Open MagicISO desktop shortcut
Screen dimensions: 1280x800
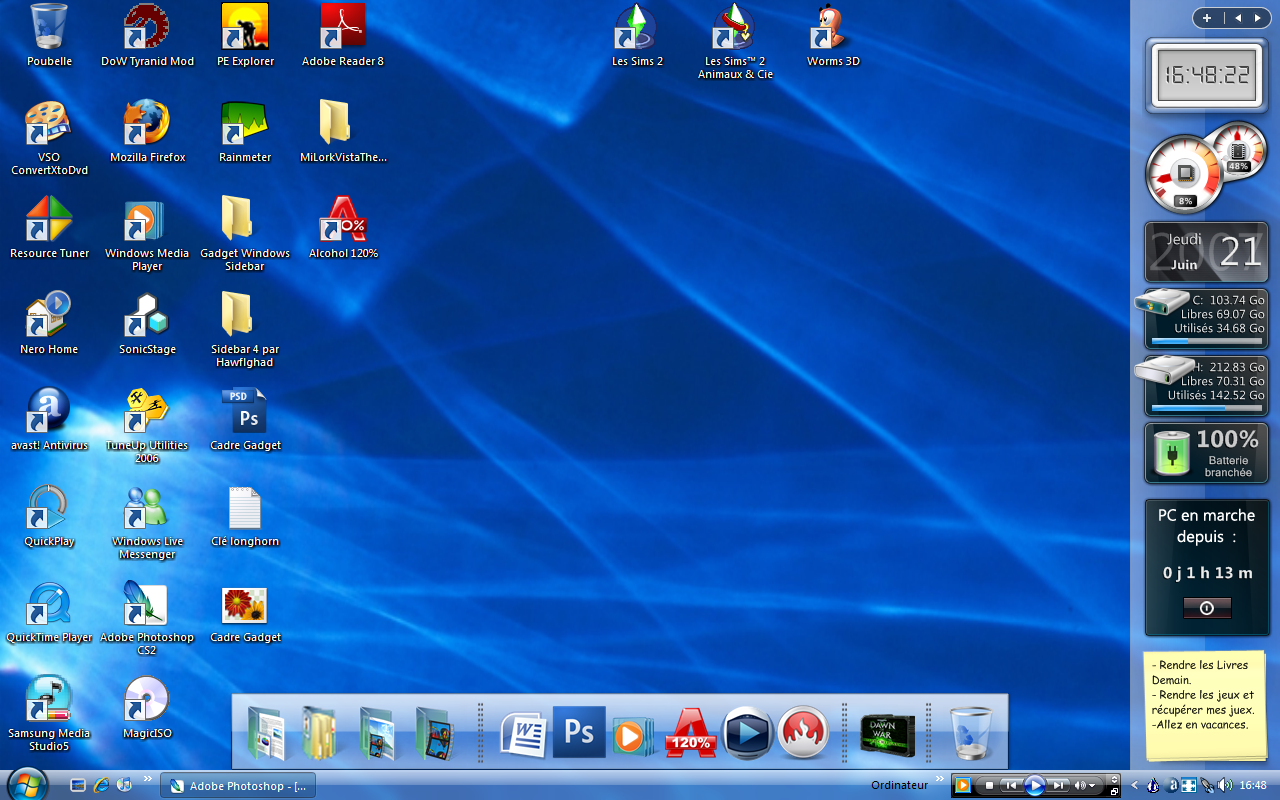point(147,706)
